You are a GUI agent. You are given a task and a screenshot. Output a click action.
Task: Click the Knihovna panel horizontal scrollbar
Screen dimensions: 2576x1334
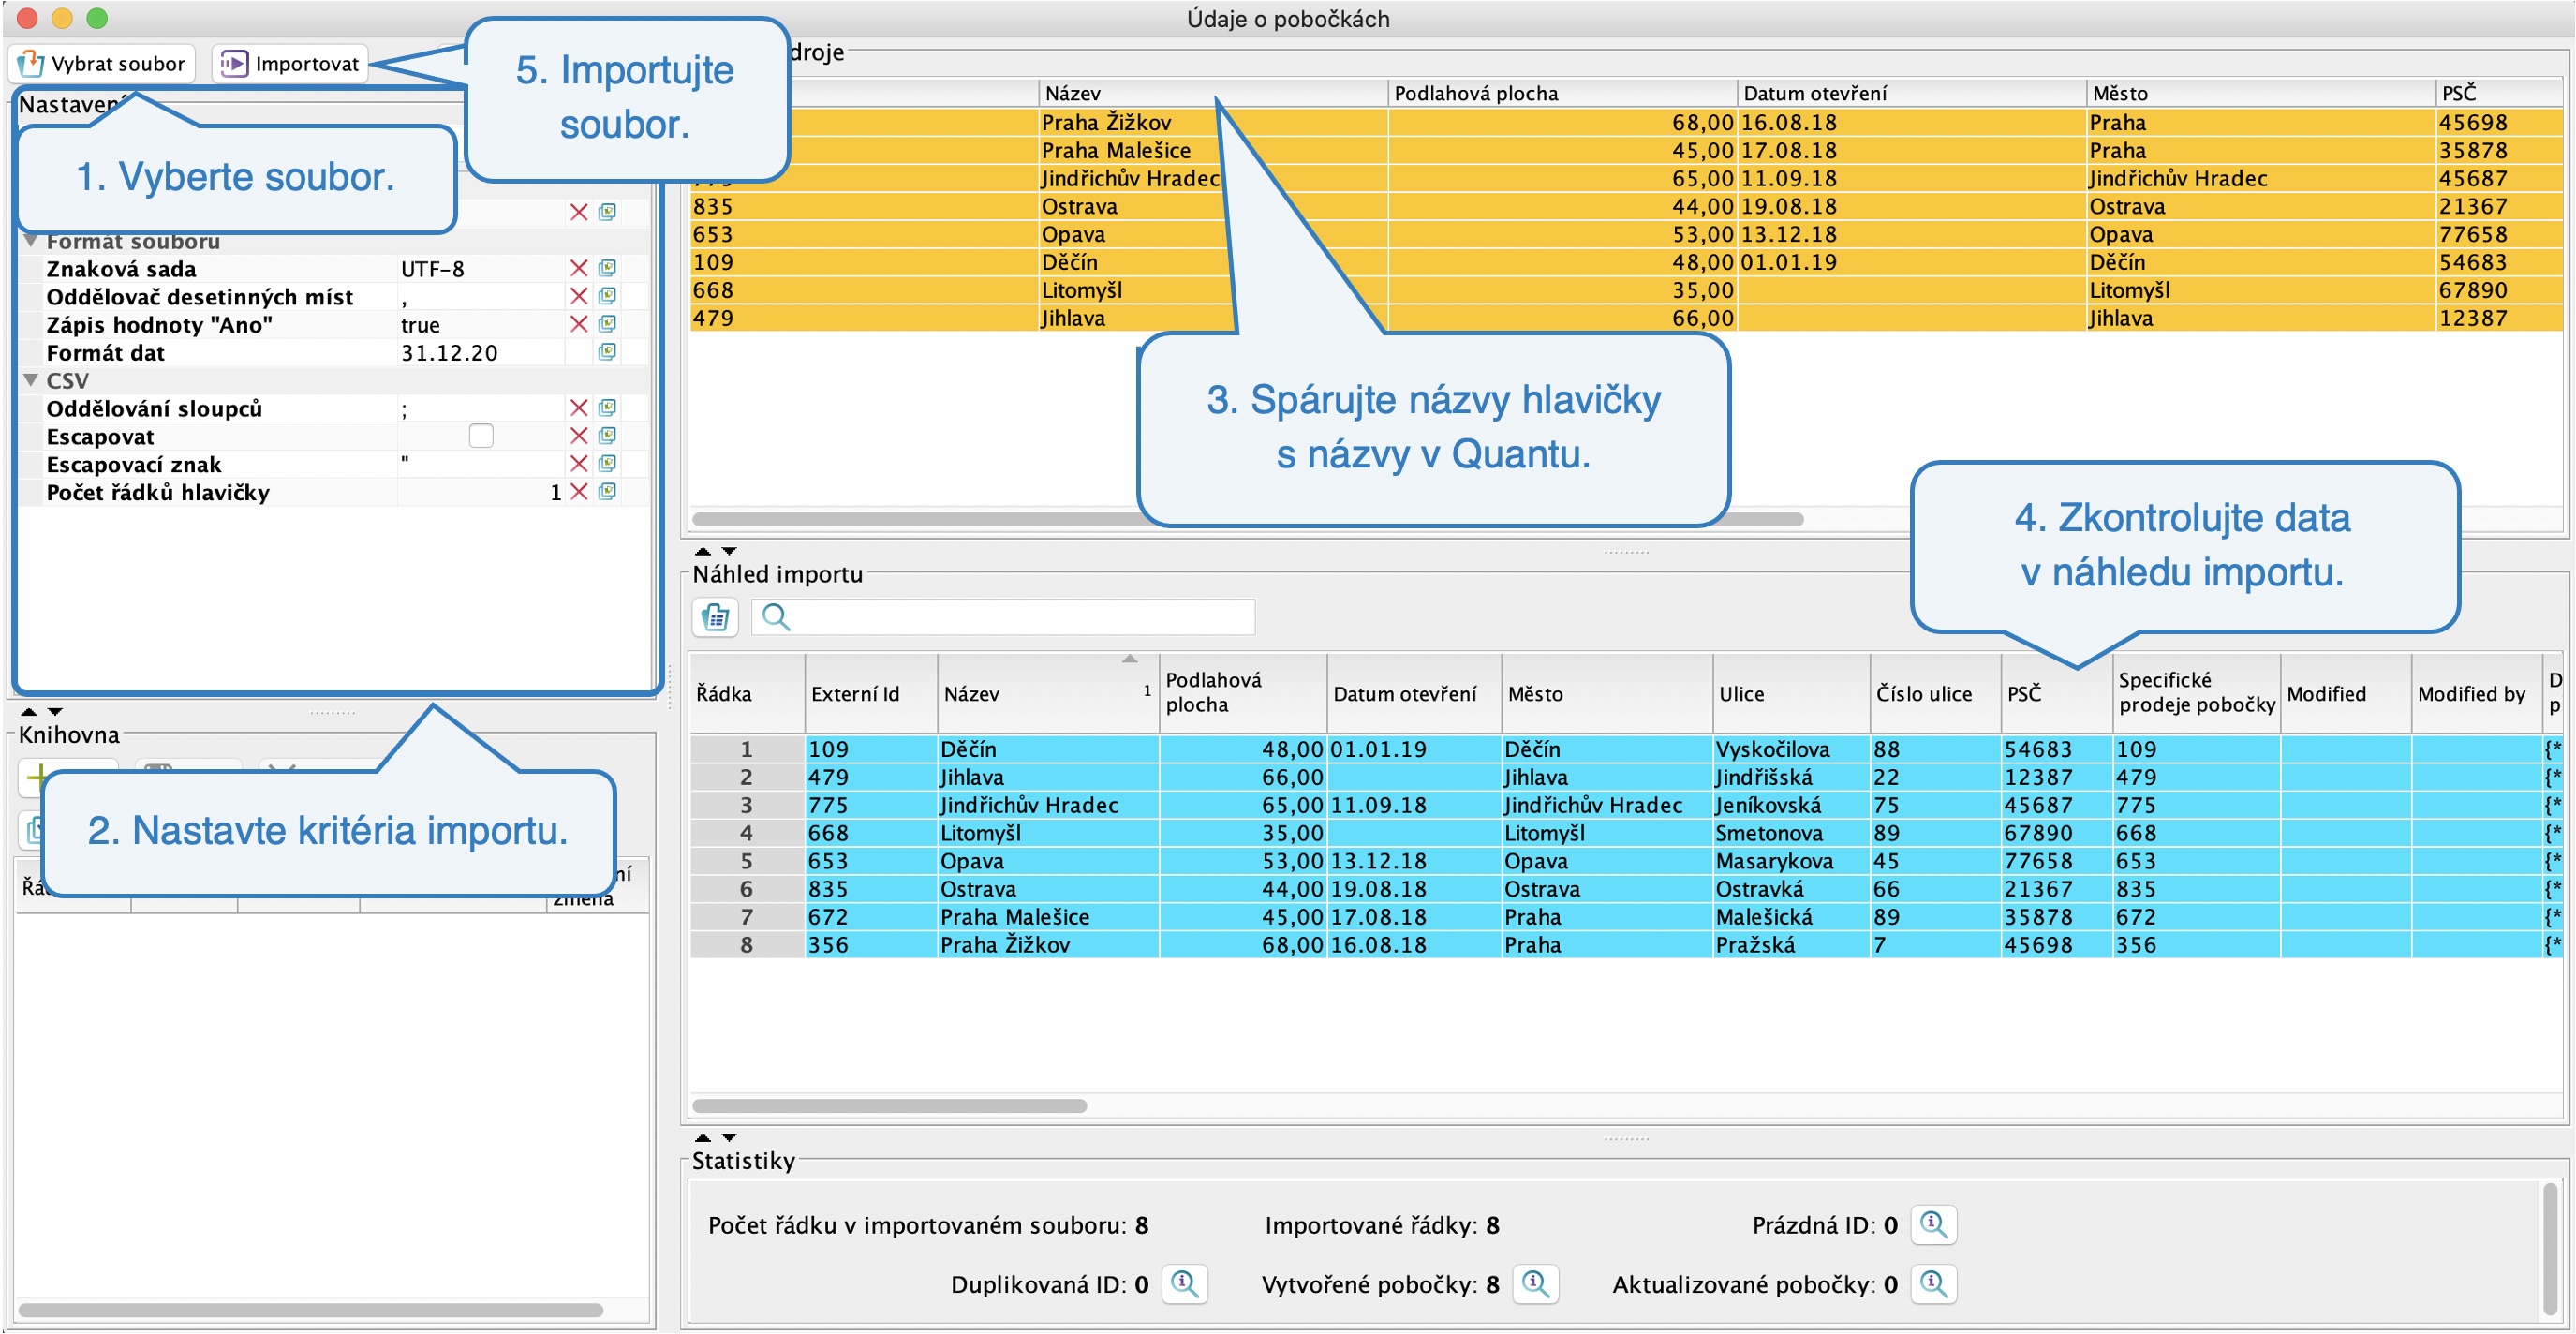[x=310, y=1310]
